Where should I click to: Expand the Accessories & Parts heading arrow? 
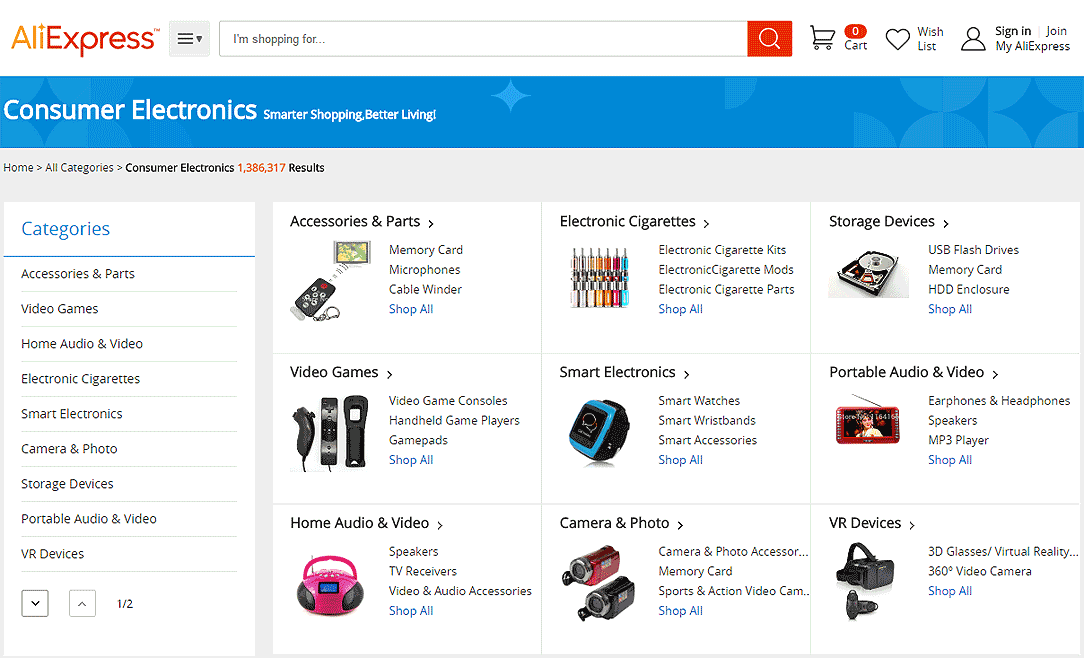[x=431, y=223]
